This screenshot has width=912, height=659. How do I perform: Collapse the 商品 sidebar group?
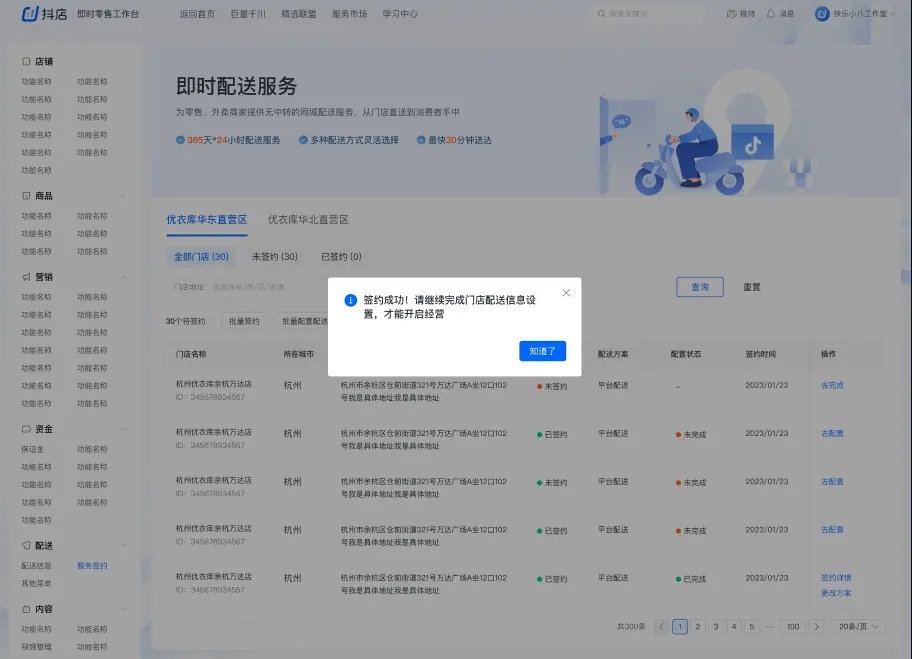[x=123, y=196]
